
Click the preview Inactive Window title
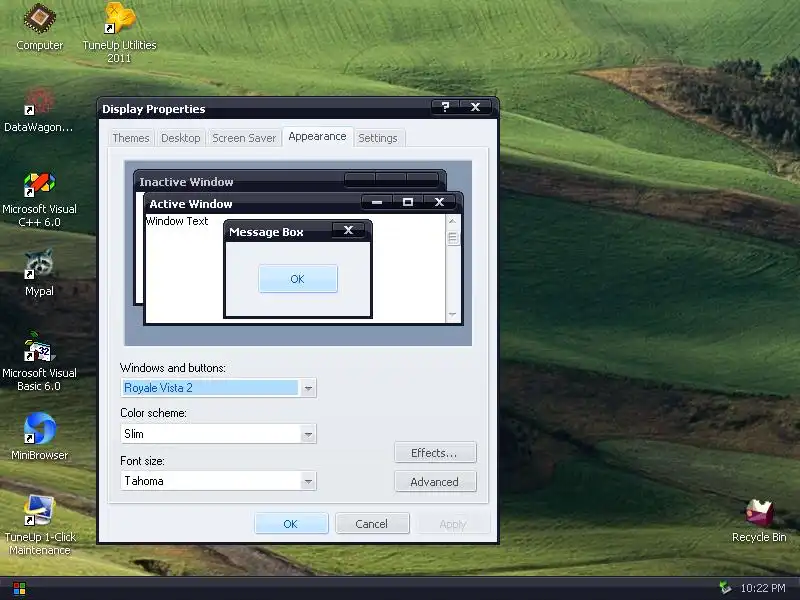[186, 182]
